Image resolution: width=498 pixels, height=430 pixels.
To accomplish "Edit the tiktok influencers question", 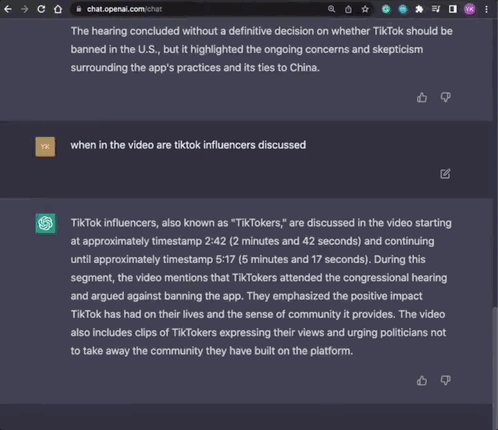I will point(445,174).
